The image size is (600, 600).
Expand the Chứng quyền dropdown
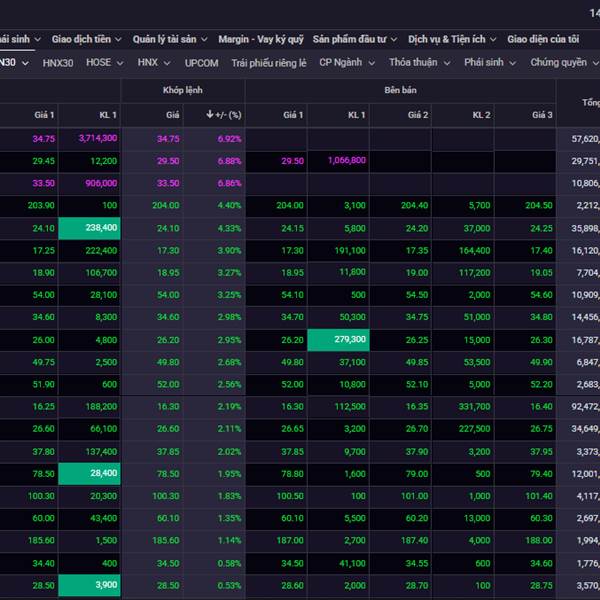564,62
